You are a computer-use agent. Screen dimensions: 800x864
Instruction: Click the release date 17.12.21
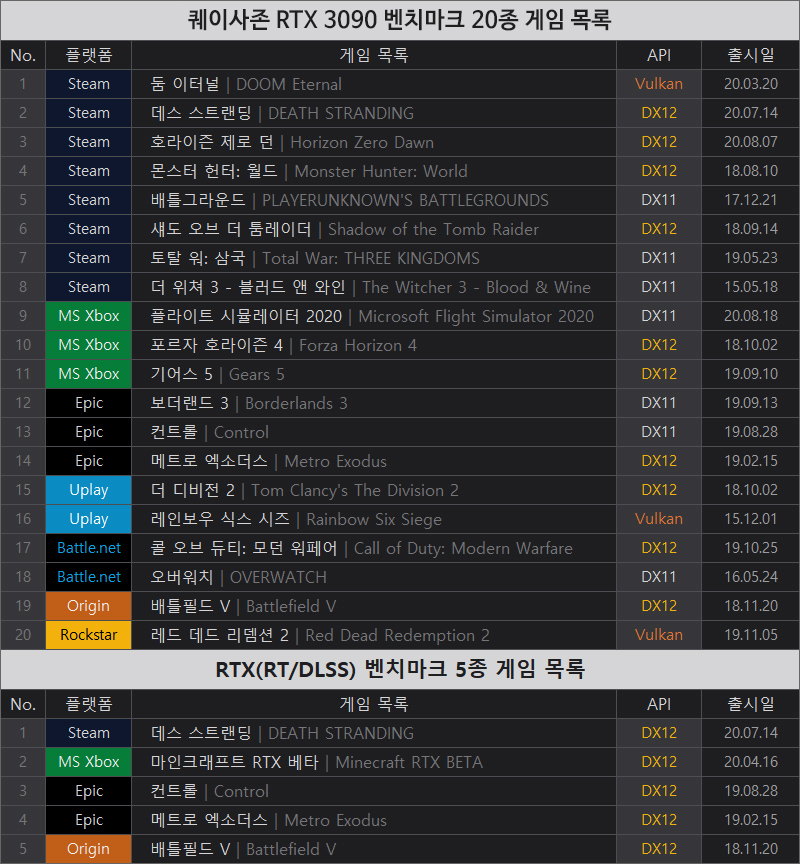point(751,200)
